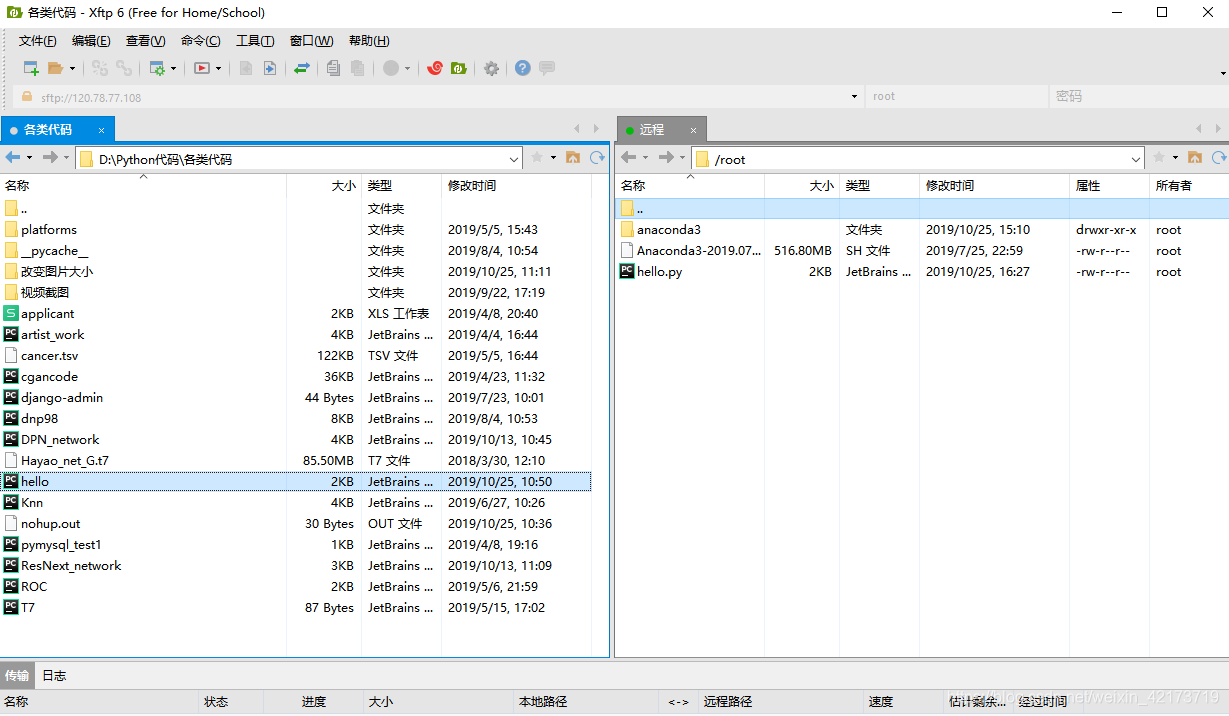This screenshot has width=1229, height=716.
Task: Open the 工具(T) menu
Action: [255, 41]
